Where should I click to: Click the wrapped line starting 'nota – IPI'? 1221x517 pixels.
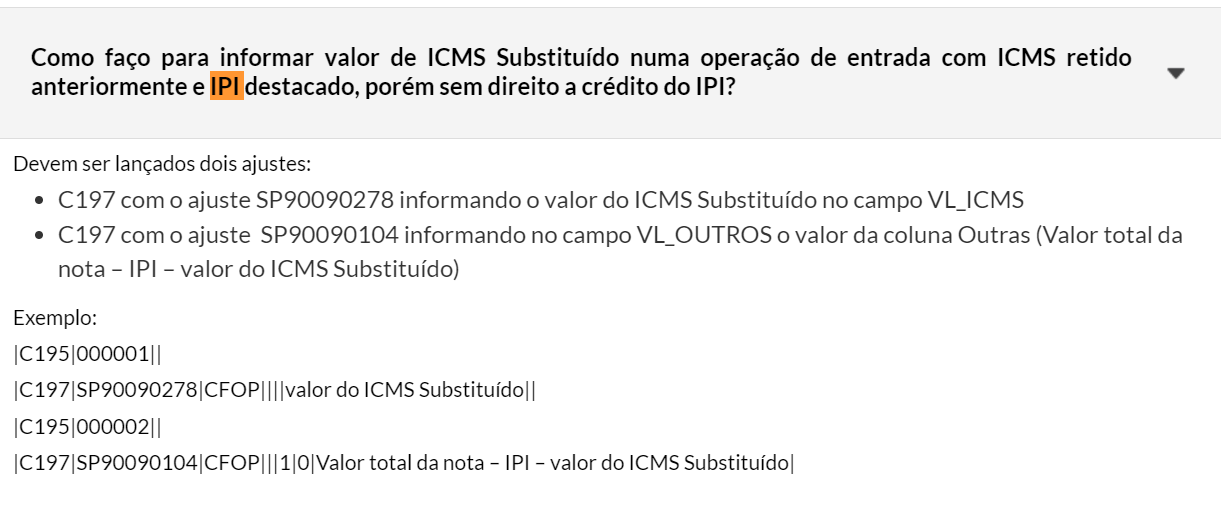tap(258, 270)
